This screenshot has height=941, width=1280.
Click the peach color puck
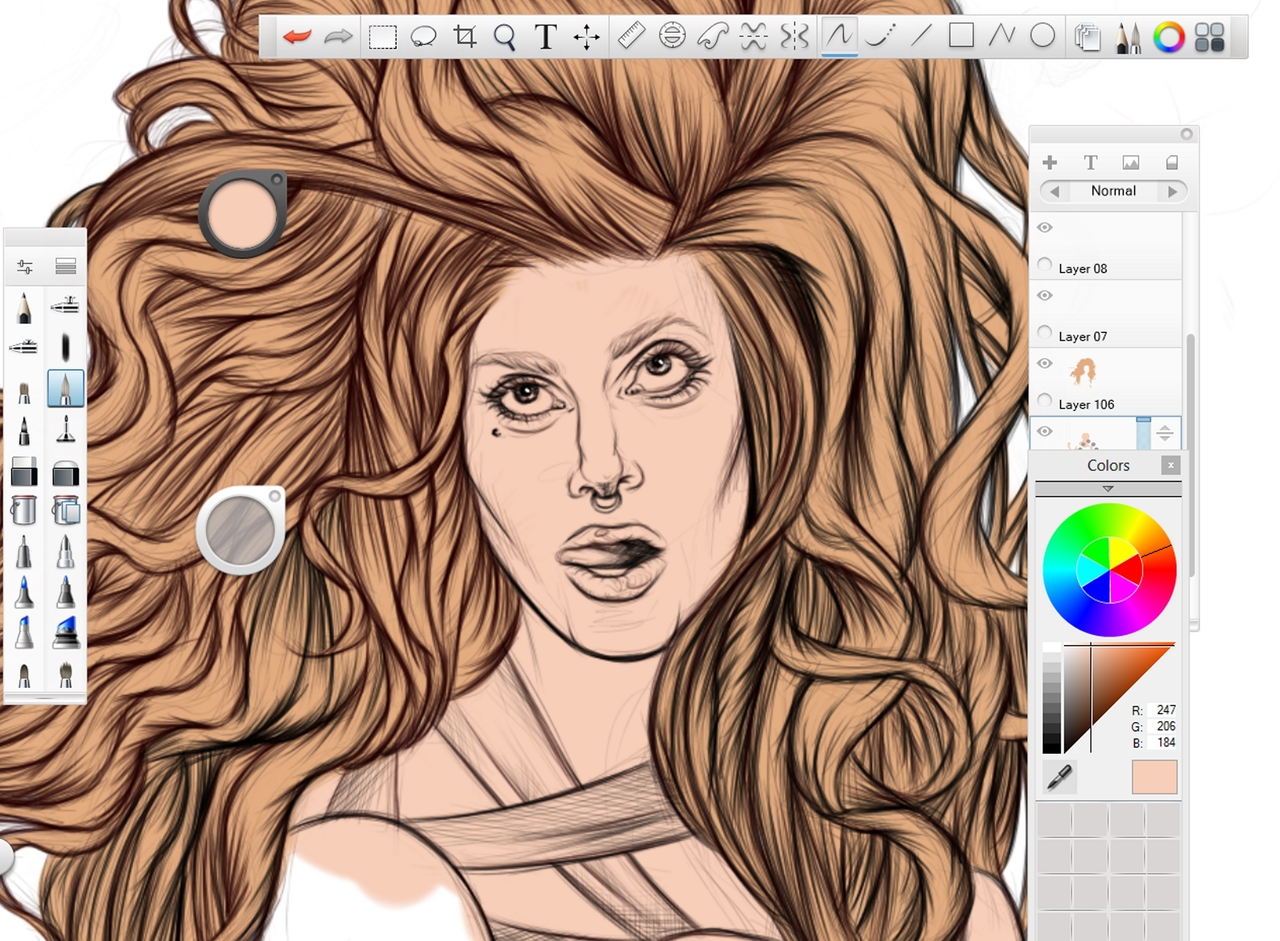(x=242, y=213)
